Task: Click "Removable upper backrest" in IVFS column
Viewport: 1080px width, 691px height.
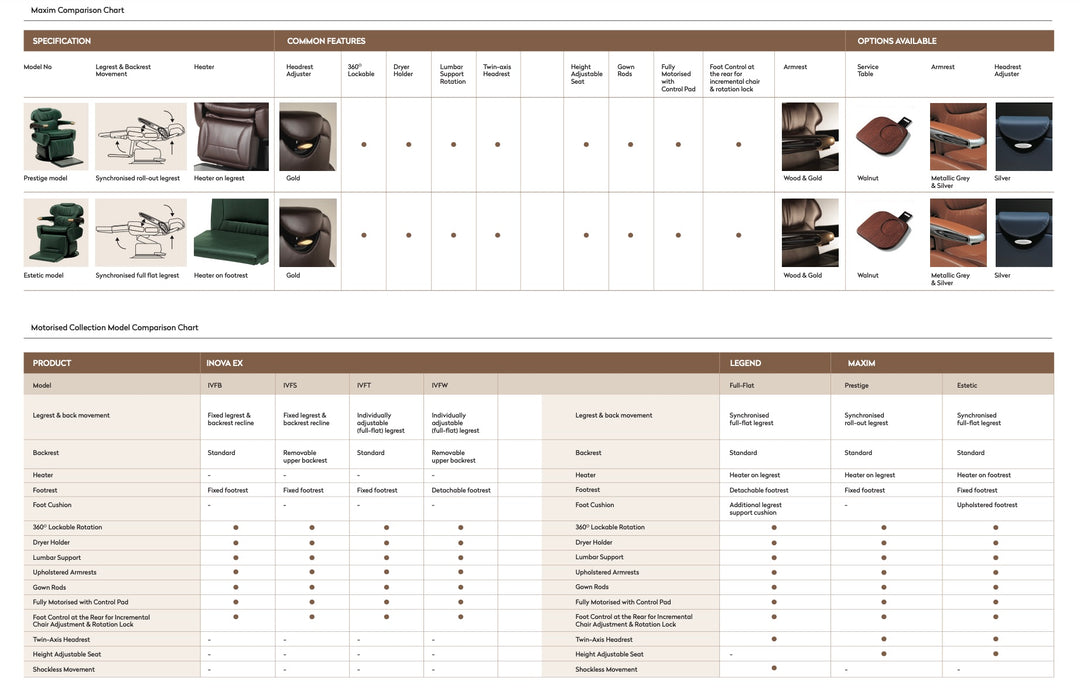Action: coord(305,457)
